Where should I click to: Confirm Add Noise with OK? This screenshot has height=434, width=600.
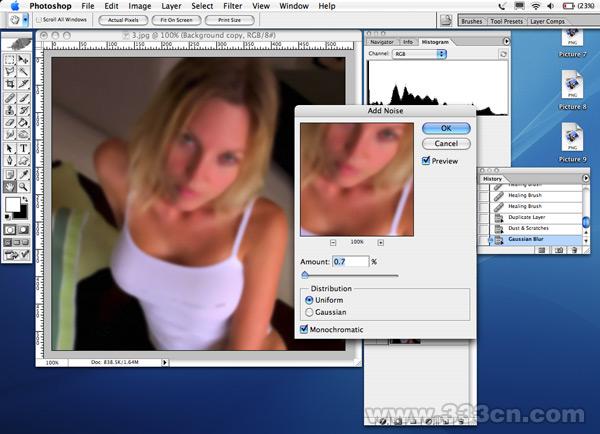[445, 128]
